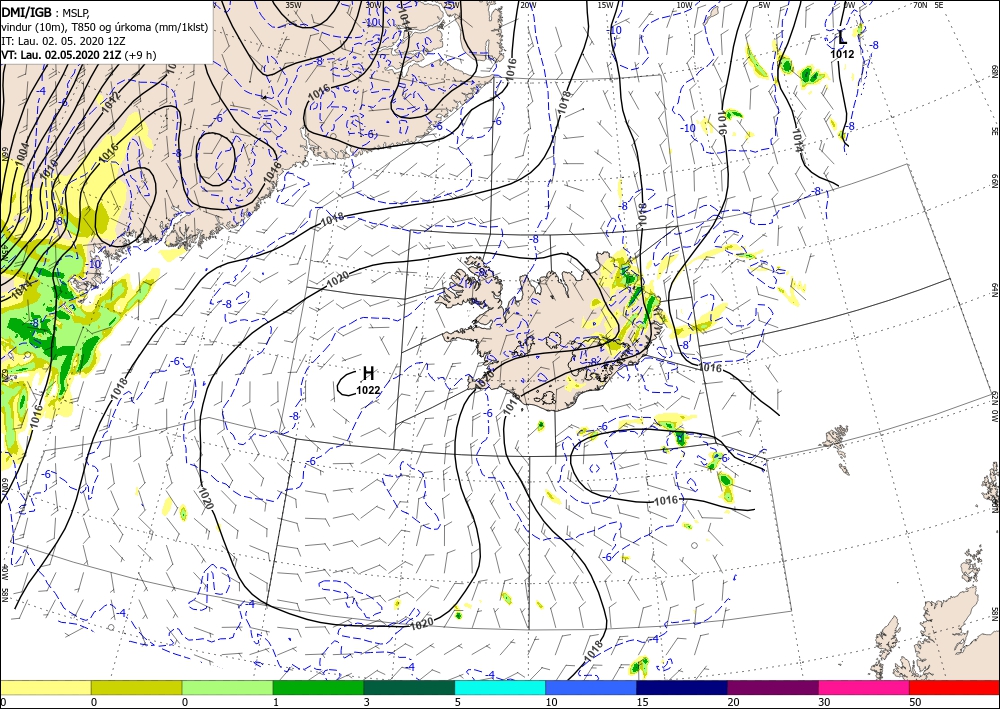Viewport: 1000px width, 709px height.
Task: Select the medium green 1–3 mm swatch
Action: coord(318,687)
